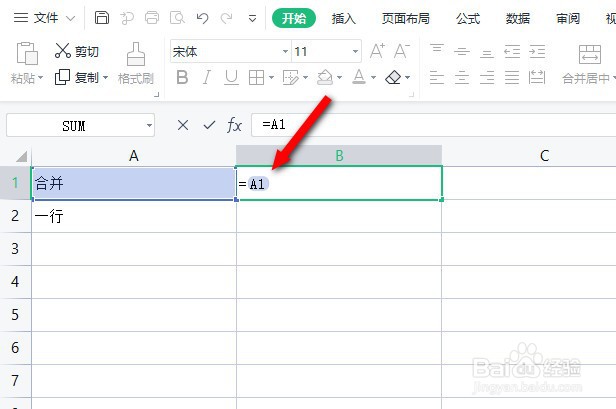Expand the clear eraser dropdown arrow
Screen dimensions: 616x409
point(407,77)
